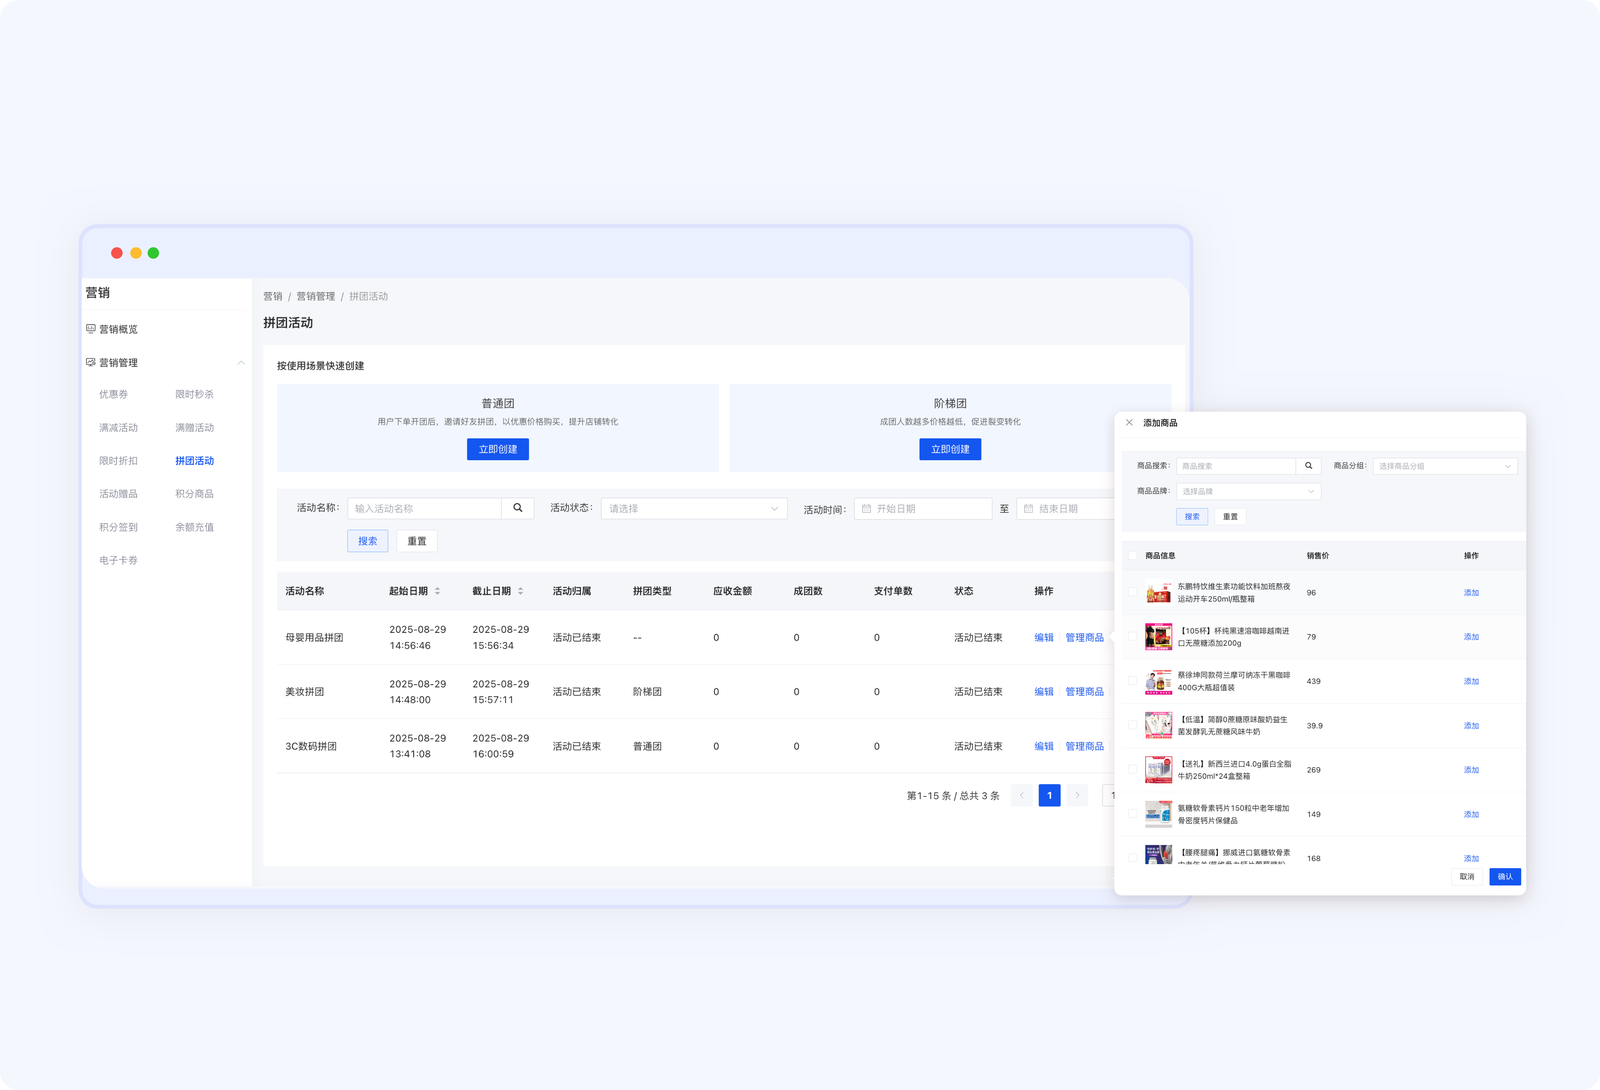Select checkbox for product priced 439
This screenshot has width=1600, height=1090.
pyautogui.click(x=1132, y=681)
